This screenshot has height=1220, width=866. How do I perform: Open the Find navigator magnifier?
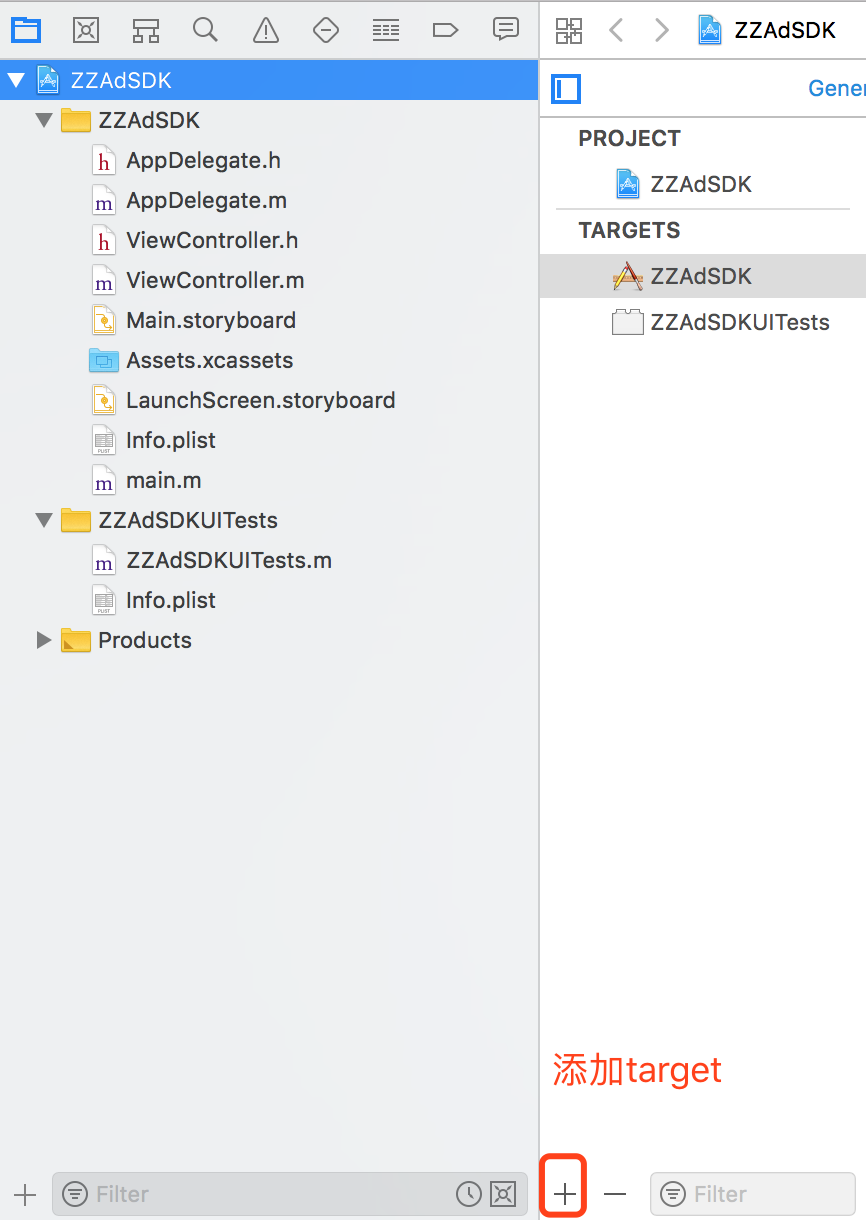pos(206,30)
